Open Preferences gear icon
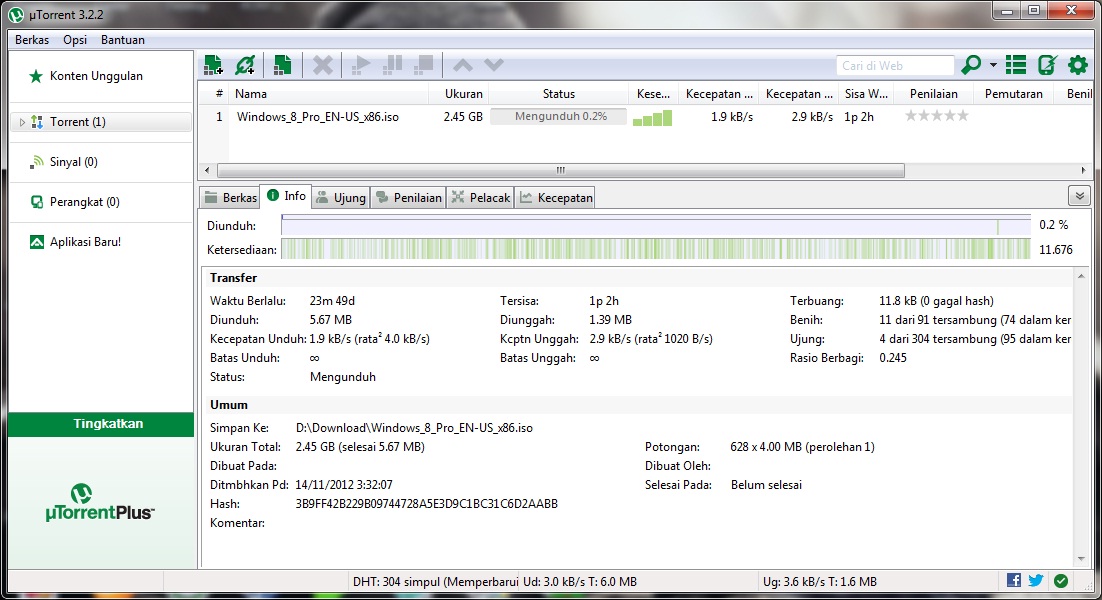1102x600 pixels. (x=1078, y=65)
